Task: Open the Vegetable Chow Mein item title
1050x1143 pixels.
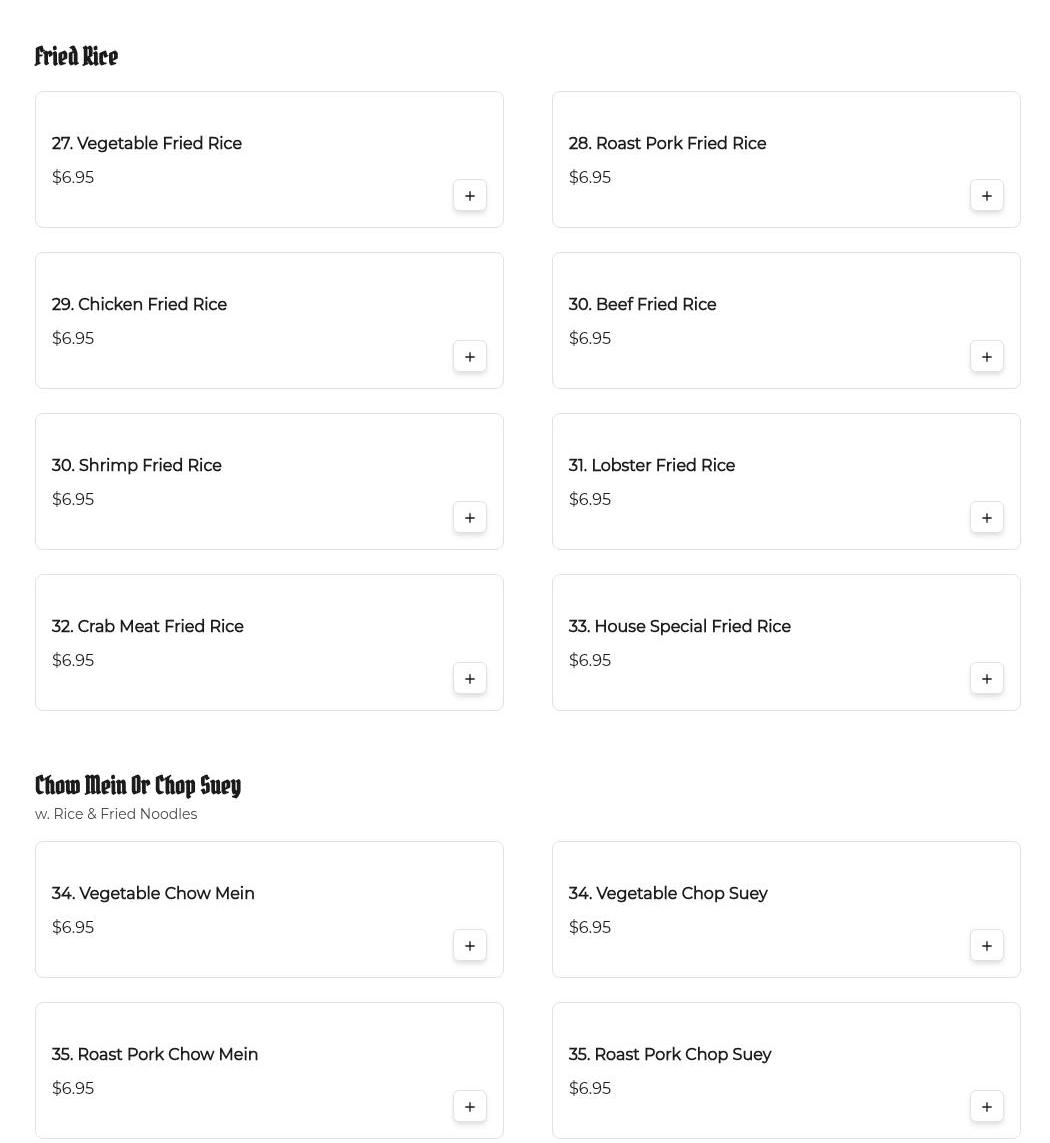Action: pos(153,894)
